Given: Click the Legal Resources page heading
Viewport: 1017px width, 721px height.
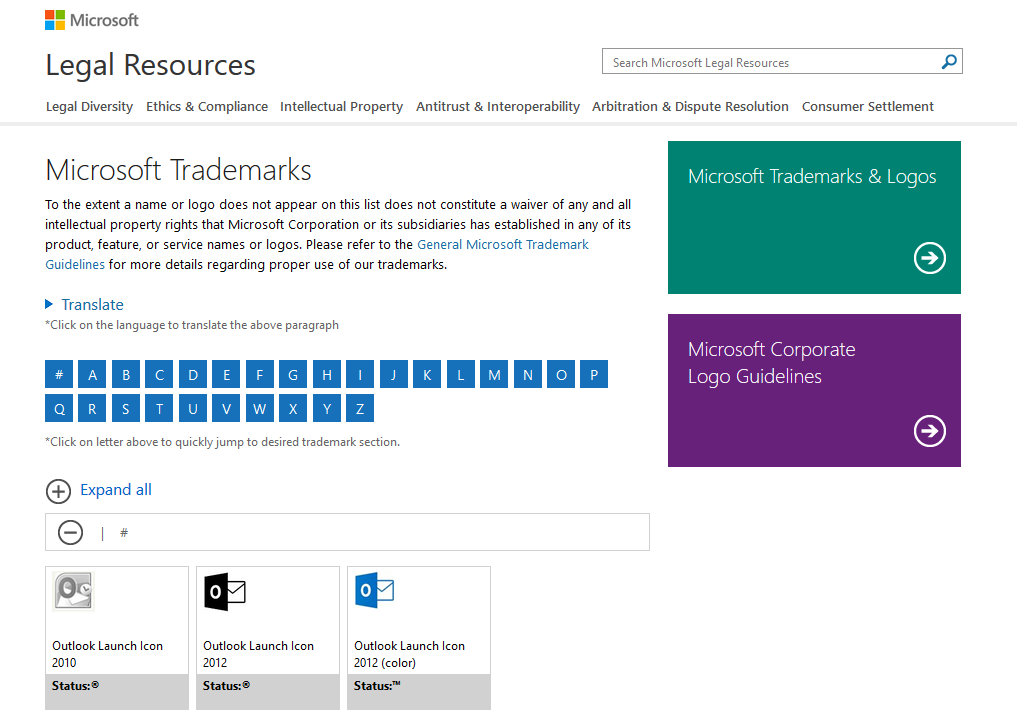Looking at the screenshot, I should (x=150, y=65).
